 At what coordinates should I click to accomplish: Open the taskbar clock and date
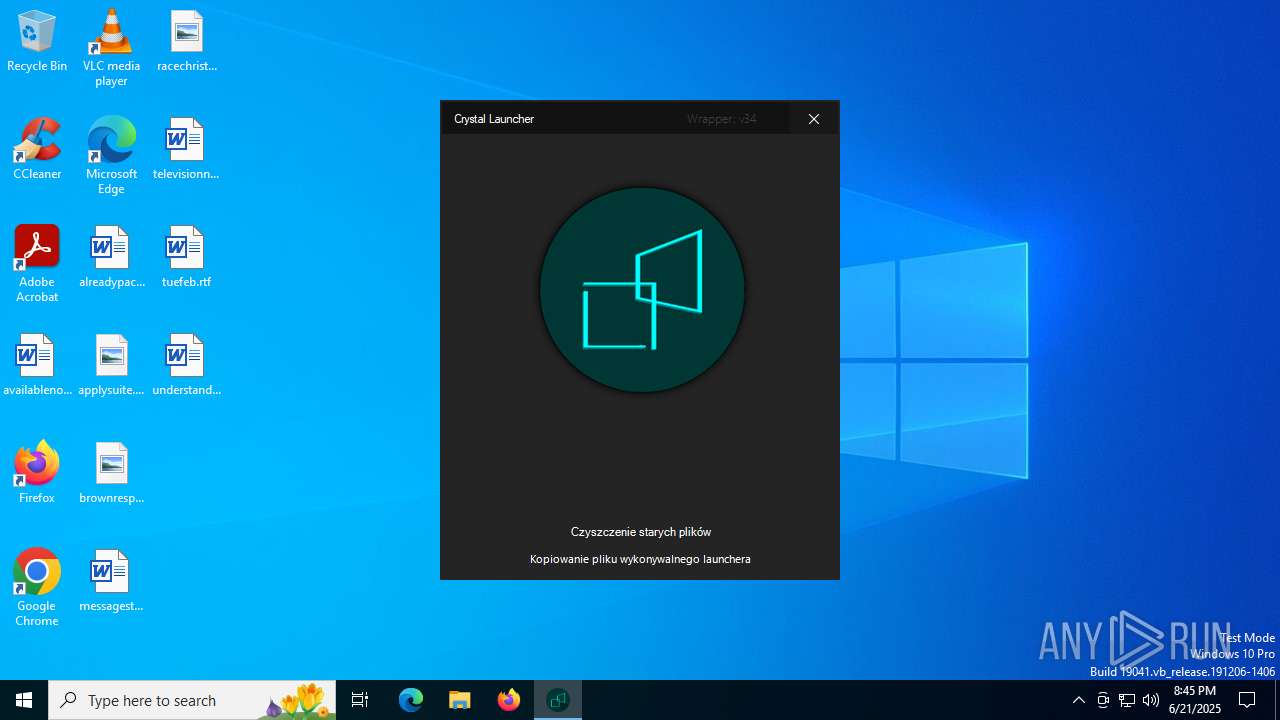pyautogui.click(x=1195, y=700)
